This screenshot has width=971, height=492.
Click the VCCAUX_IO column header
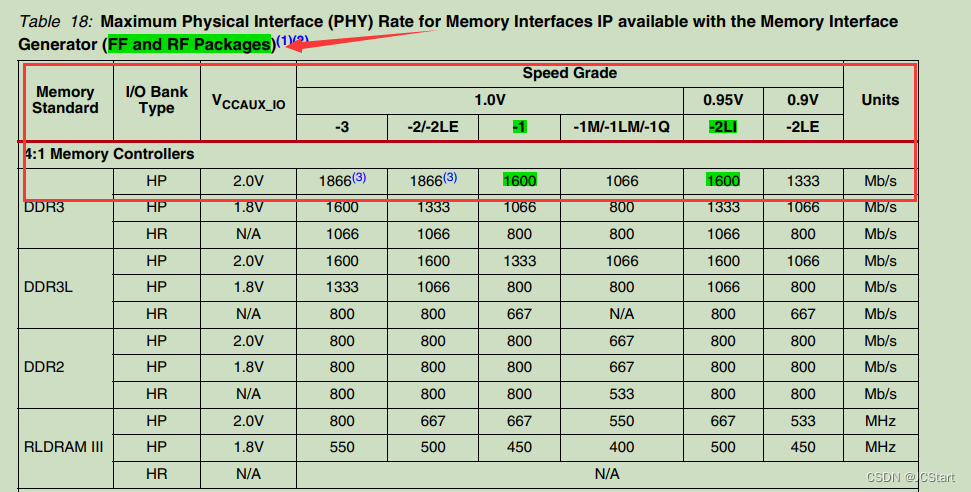click(249, 102)
